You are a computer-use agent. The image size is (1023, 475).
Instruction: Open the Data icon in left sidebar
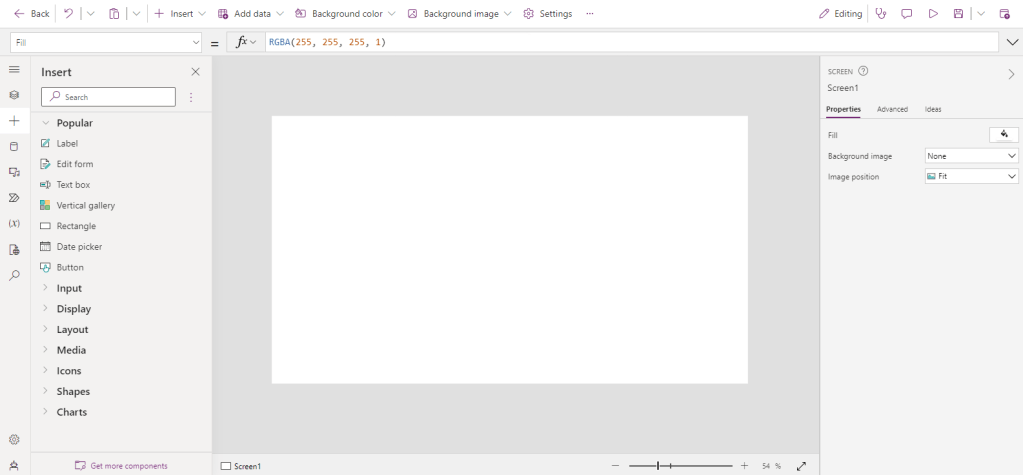pos(14,146)
